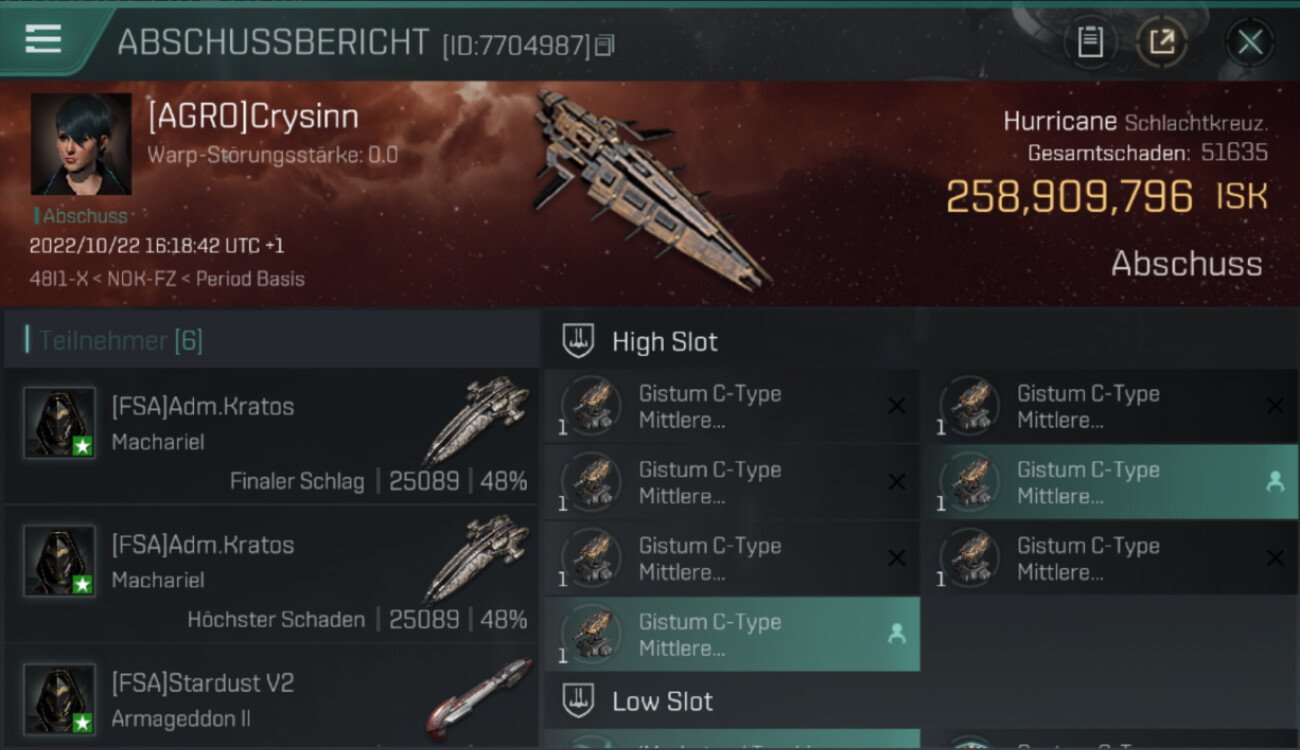Viewport: 1300px width, 750px height.
Task: Click person icon on highlighted left-column module
Action: point(896,634)
